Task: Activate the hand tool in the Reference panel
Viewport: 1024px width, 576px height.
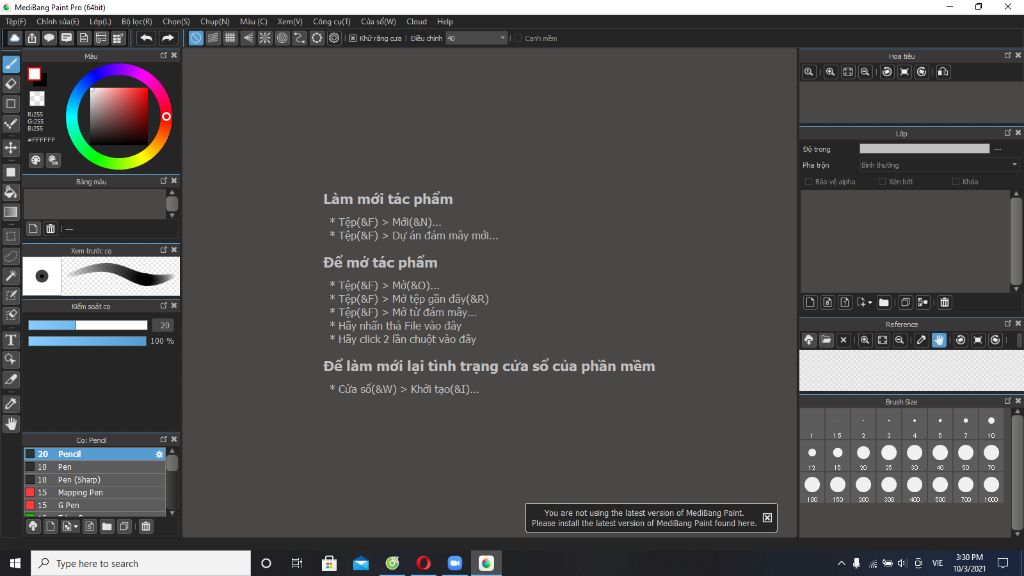Action: 939,340
